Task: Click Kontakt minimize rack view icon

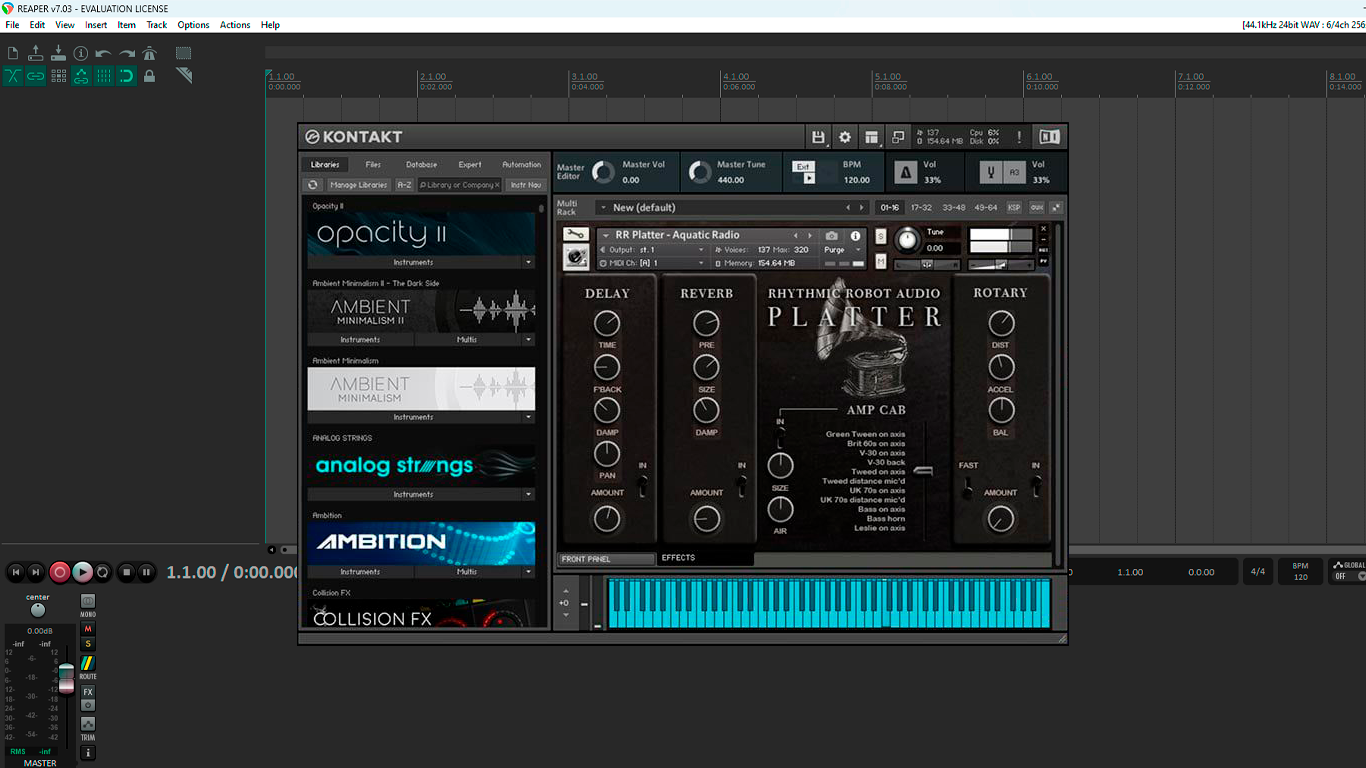Action: coord(898,137)
